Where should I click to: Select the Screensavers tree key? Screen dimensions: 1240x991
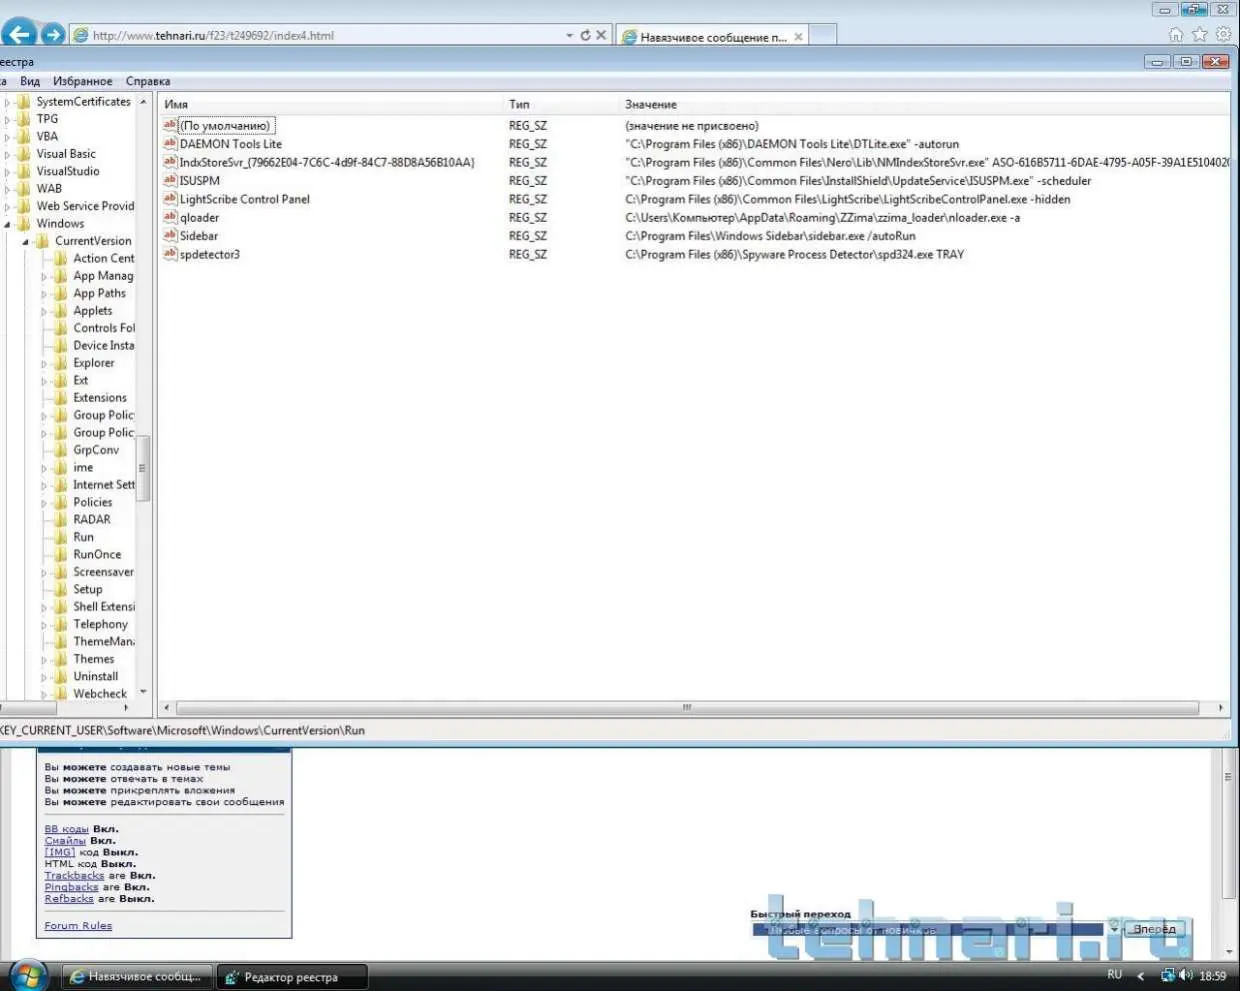pos(103,572)
